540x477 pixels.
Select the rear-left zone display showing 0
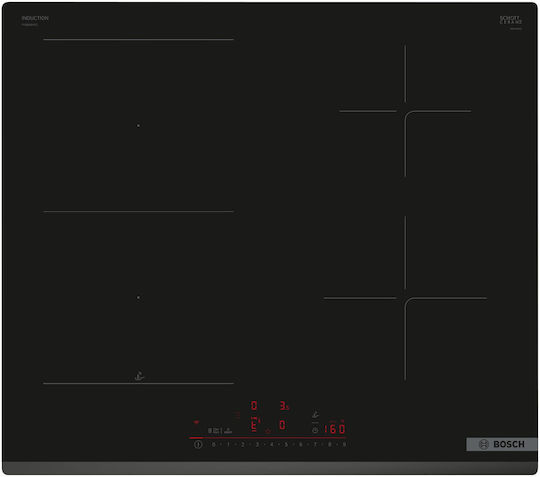coord(254,405)
